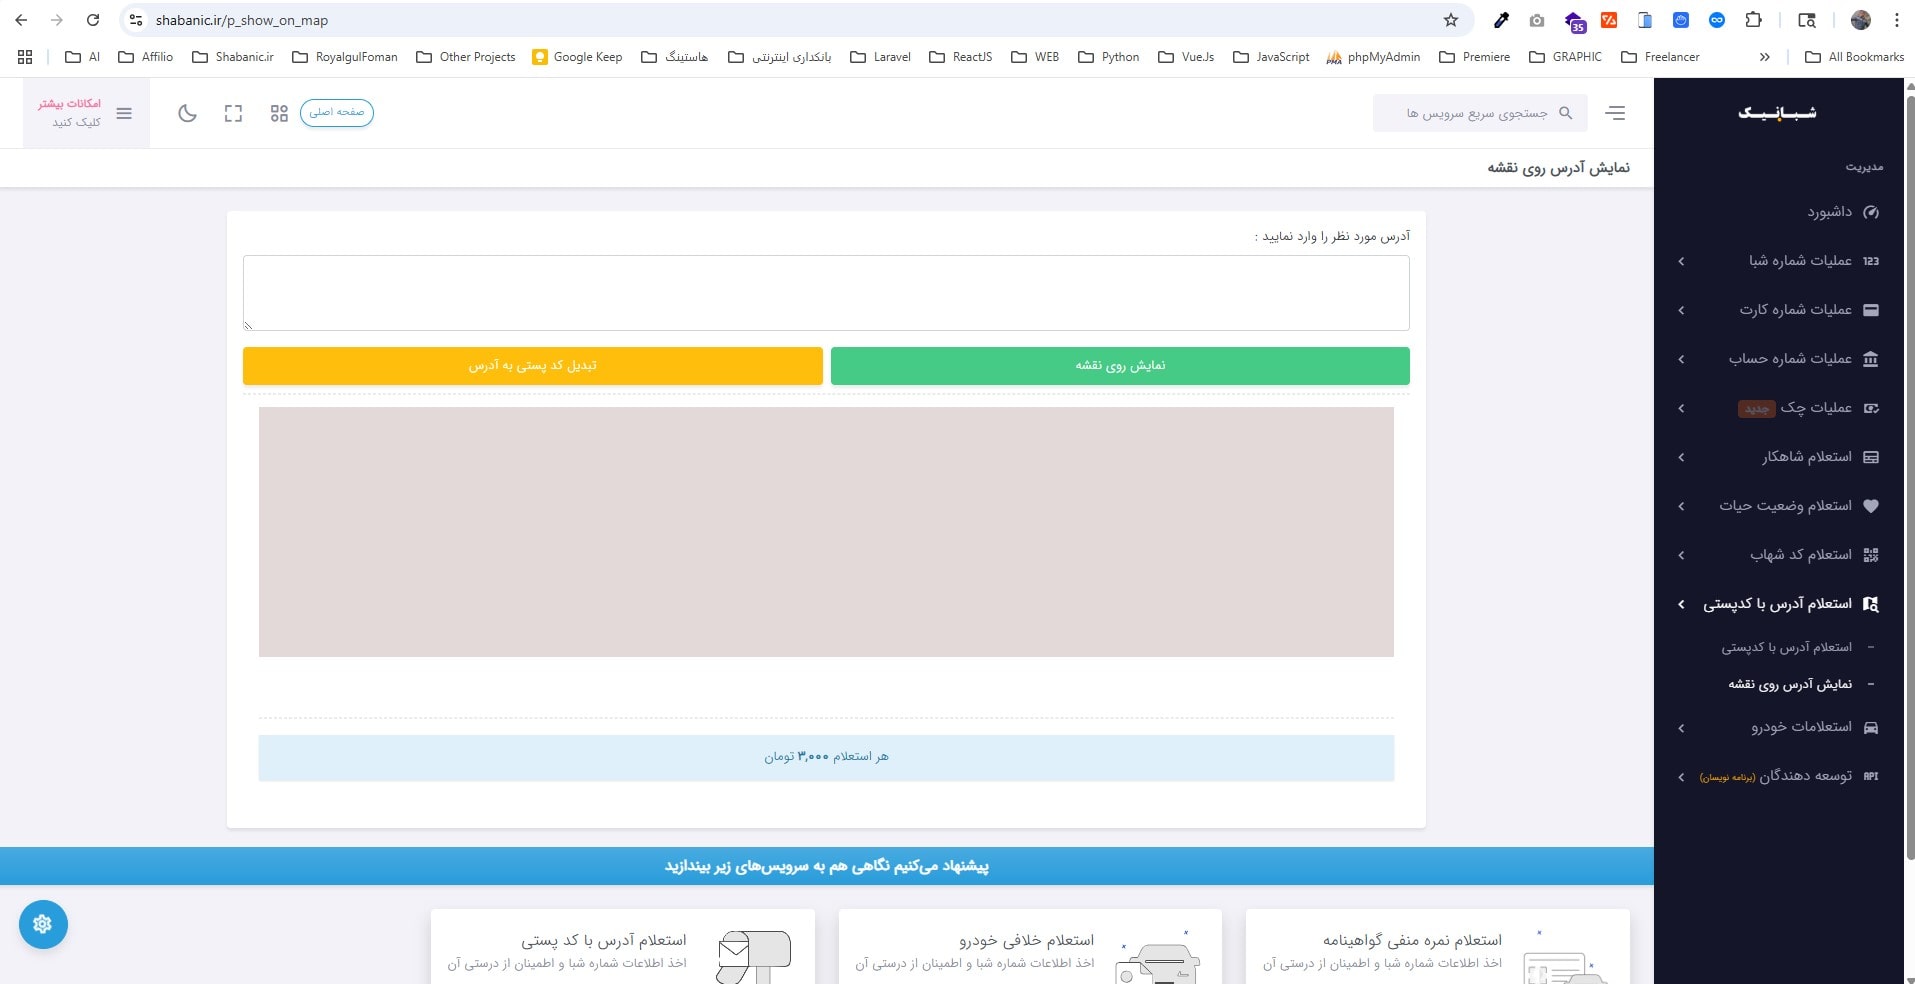Click the search magnifier icon

[1566, 113]
